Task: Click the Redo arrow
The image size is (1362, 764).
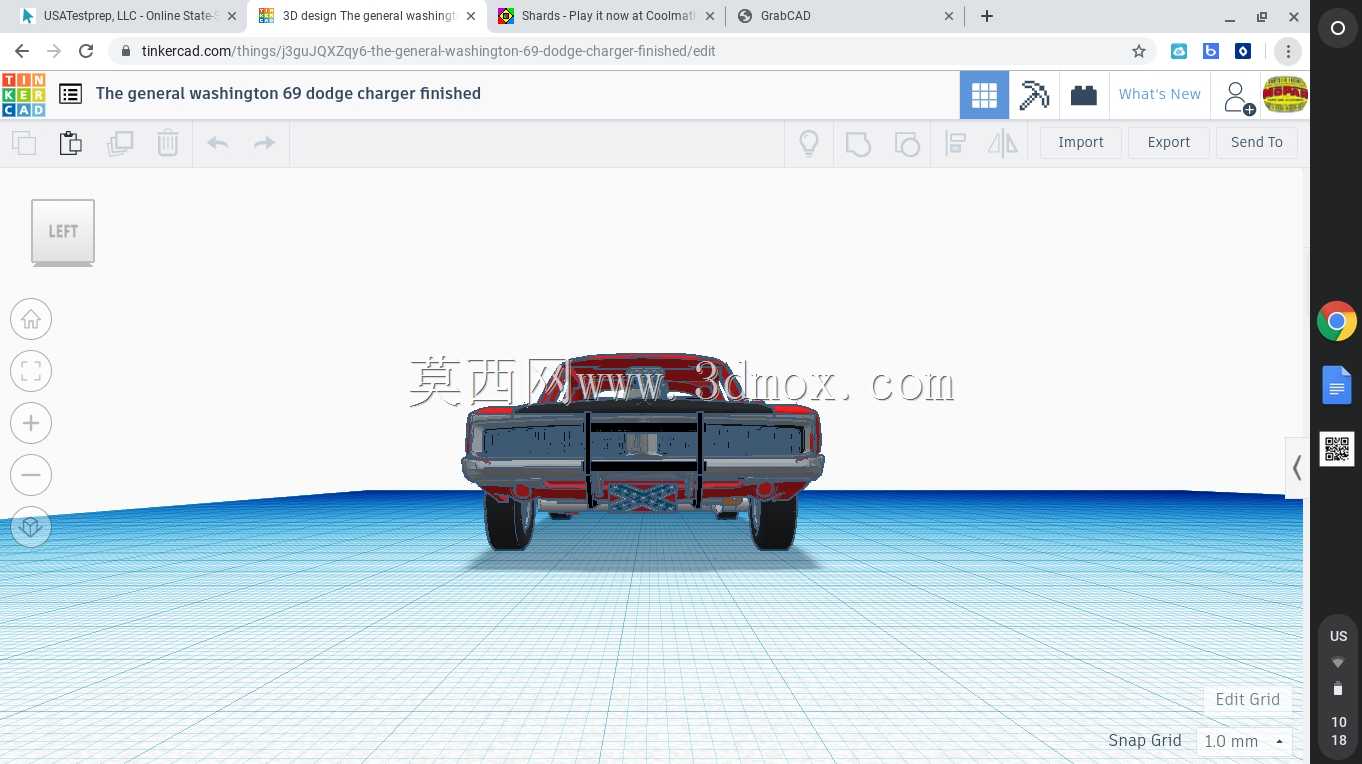Action: (264, 143)
